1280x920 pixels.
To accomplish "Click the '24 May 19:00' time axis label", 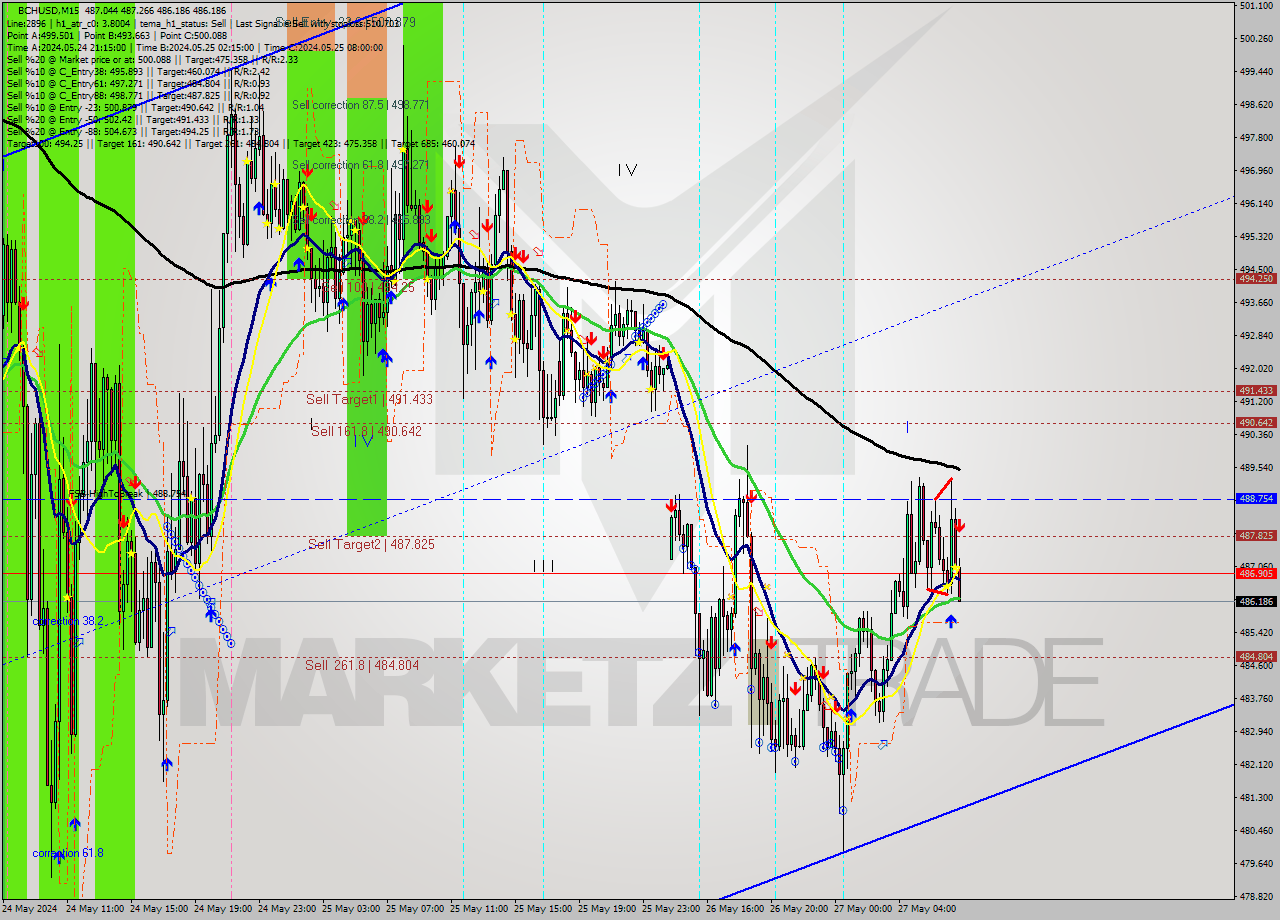I will [225, 909].
